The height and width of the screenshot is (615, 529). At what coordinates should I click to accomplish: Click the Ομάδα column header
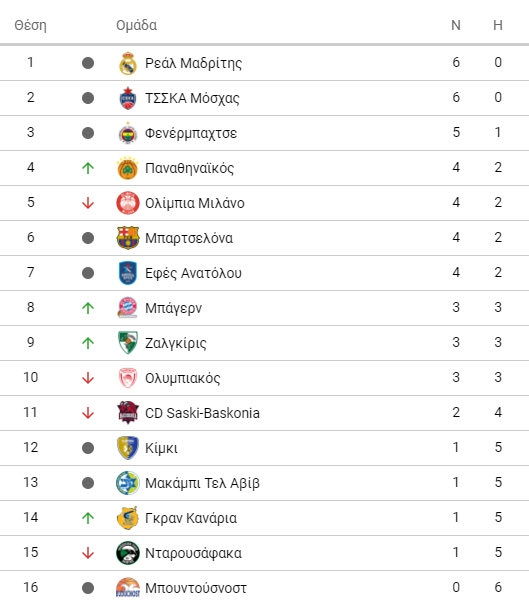point(136,25)
